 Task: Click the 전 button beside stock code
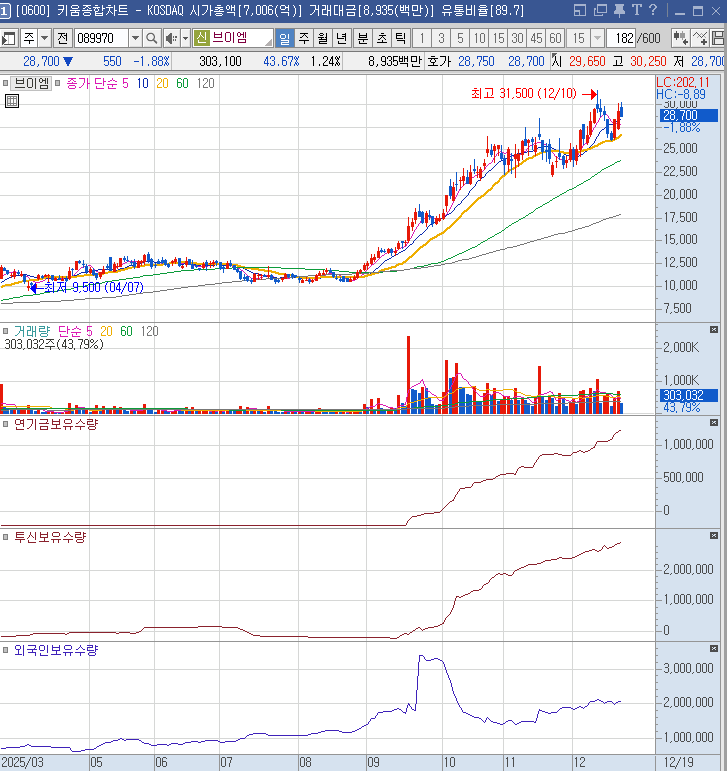(x=62, y=38)
